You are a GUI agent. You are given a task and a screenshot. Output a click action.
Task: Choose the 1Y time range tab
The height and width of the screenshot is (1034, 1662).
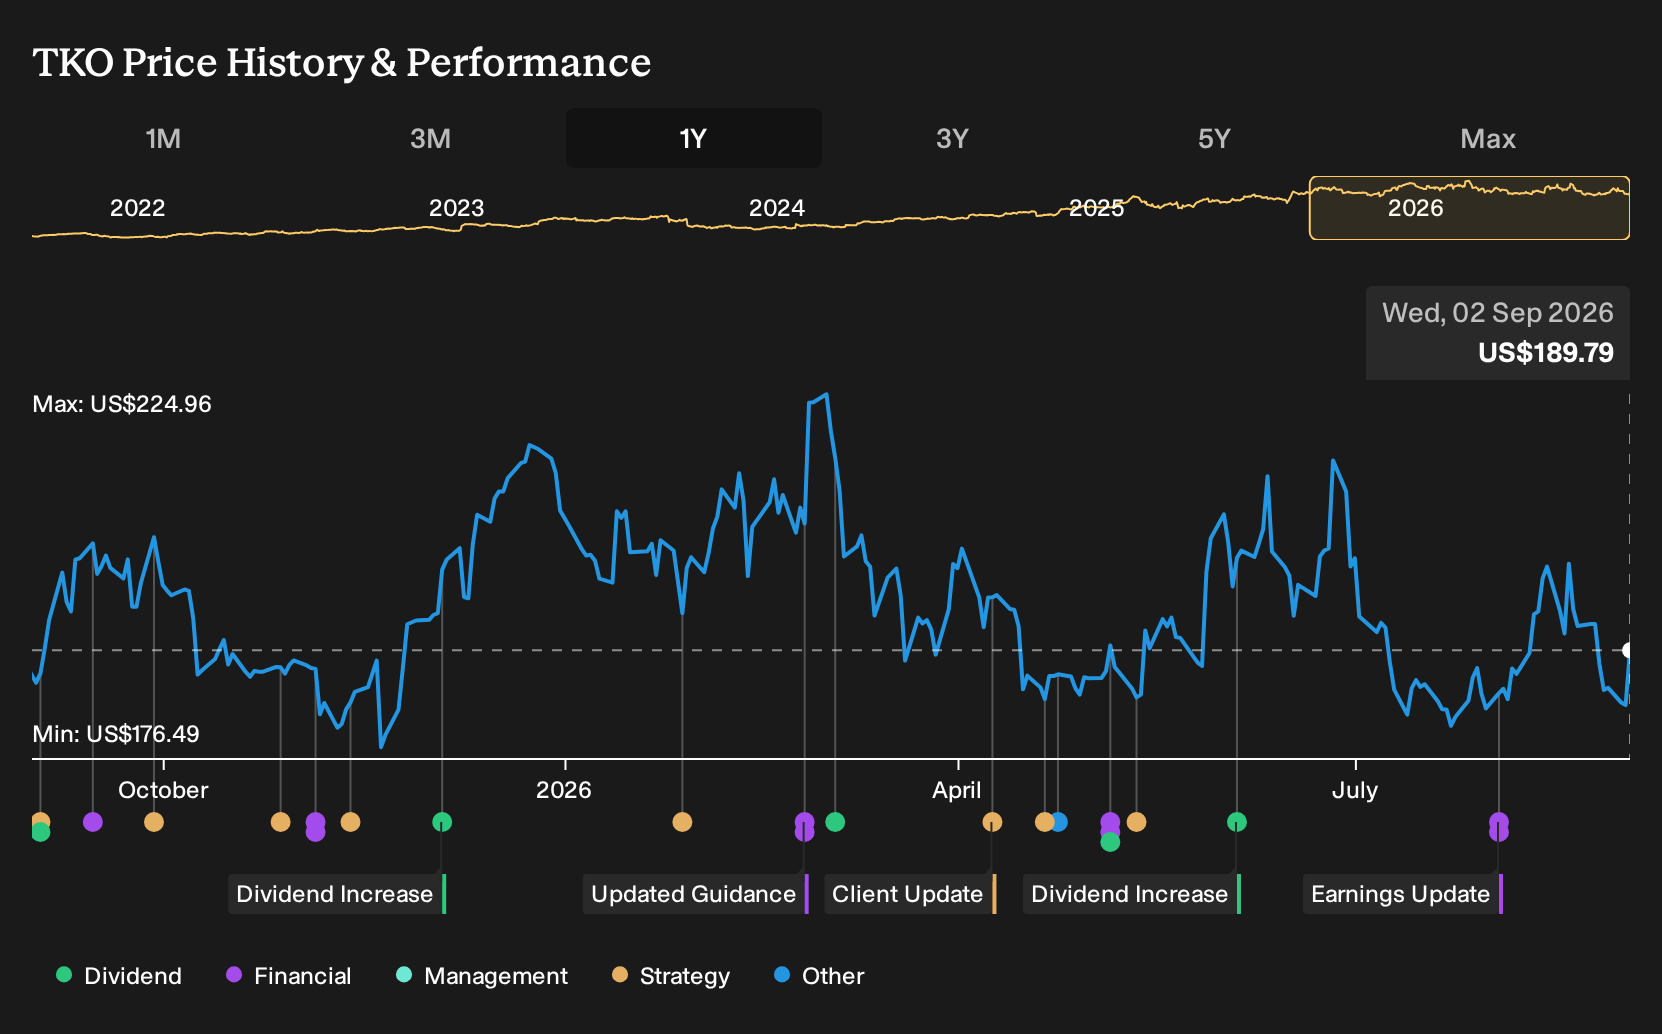[x=694, y=138]
